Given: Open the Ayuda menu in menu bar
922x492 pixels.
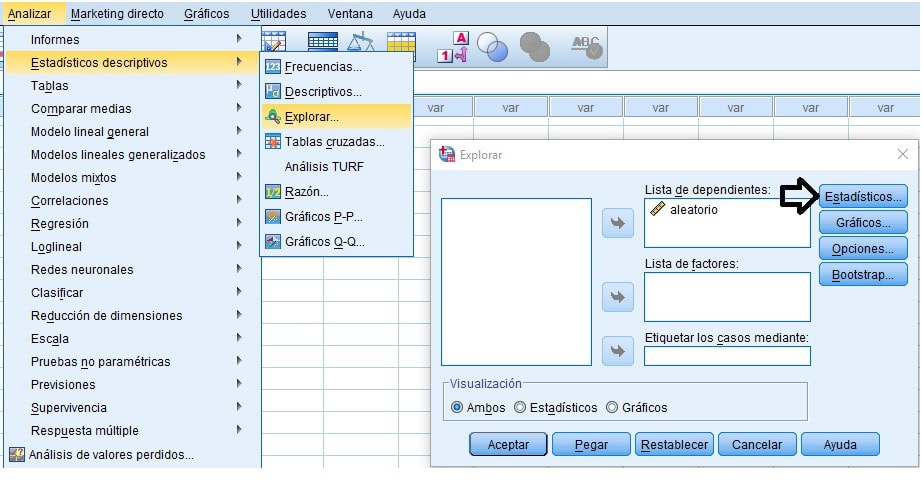Looking at the screenshot, I should click(x=409, y=14).
